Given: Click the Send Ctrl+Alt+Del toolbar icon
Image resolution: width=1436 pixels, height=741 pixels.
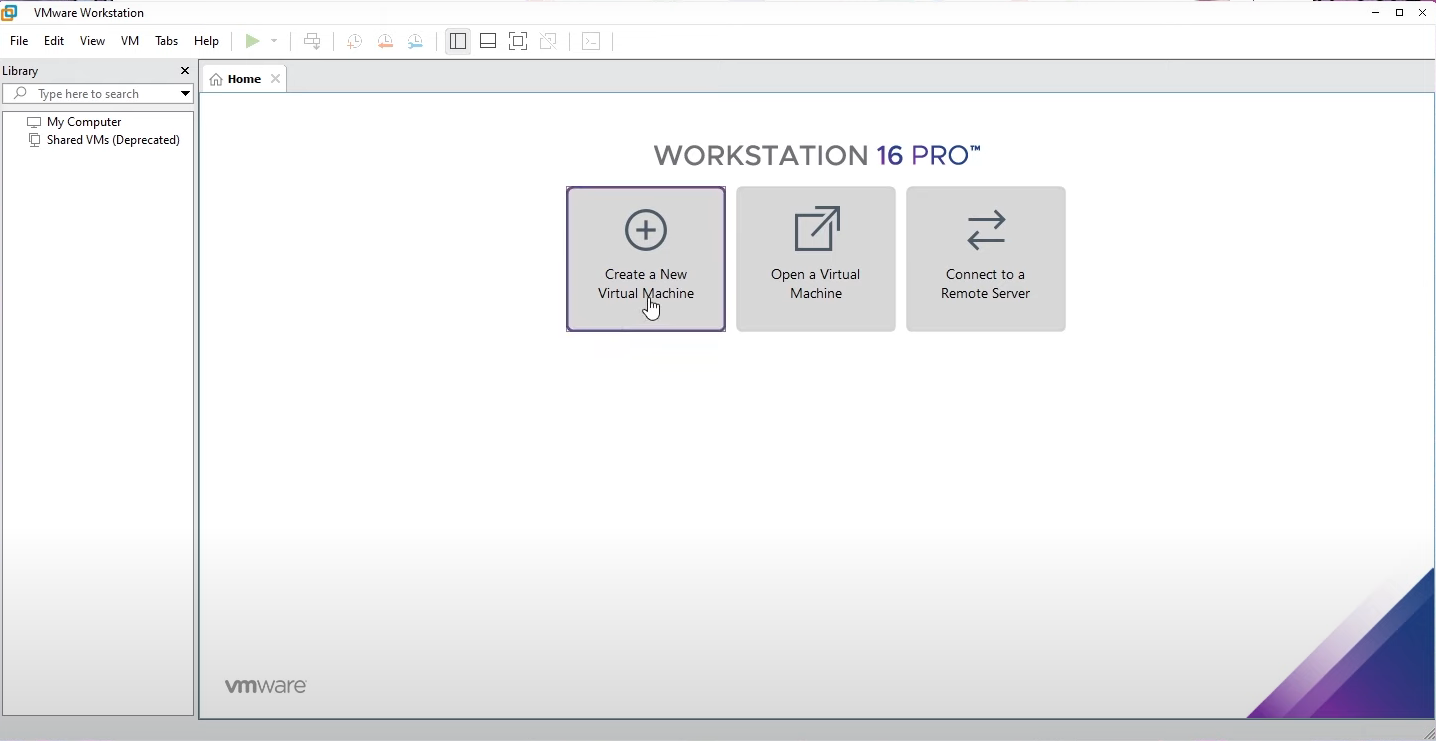Looking at the screenshot, I should click(x=312, y=41).
